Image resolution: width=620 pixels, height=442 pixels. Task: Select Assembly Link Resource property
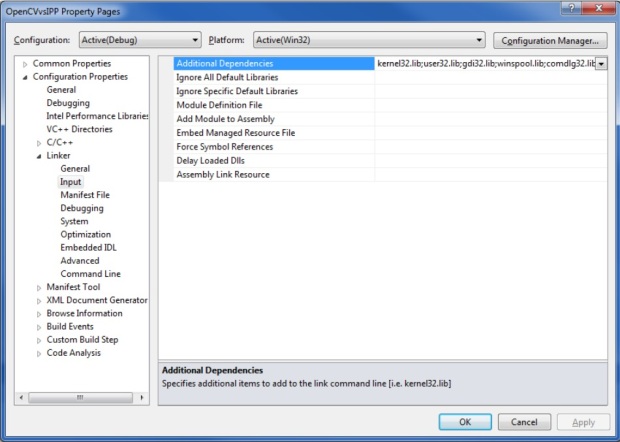(x=274, y=174)
